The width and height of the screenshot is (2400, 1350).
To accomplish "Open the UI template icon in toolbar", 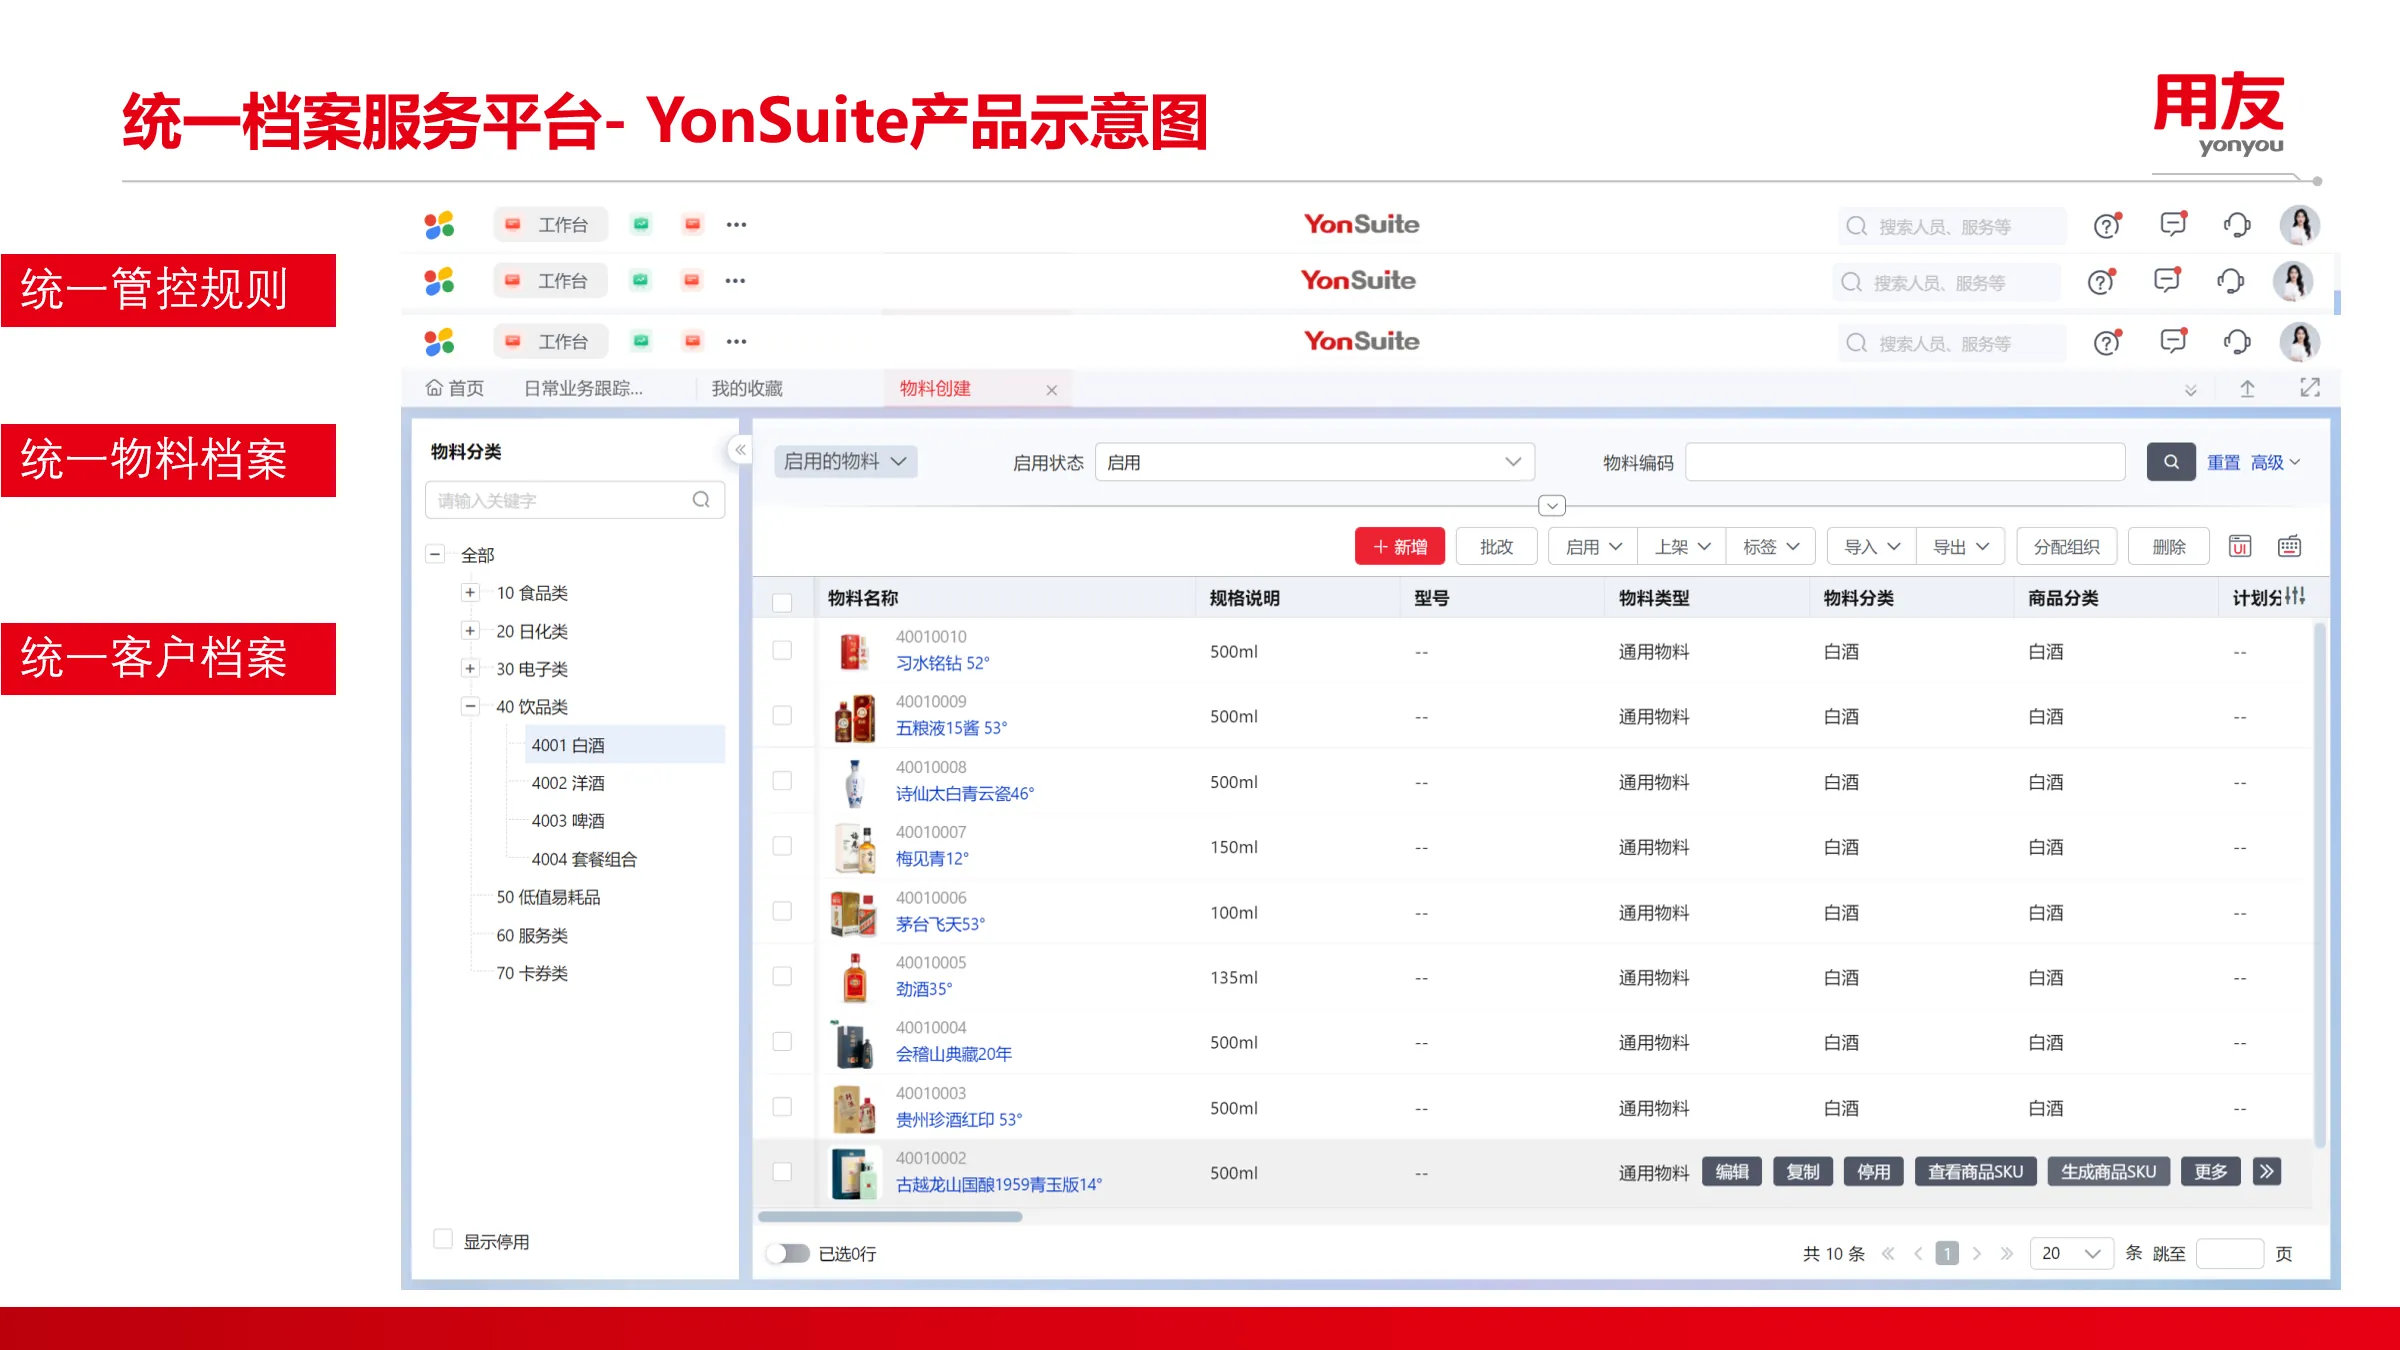I will pyautogui.click(x=2240, y=546).
